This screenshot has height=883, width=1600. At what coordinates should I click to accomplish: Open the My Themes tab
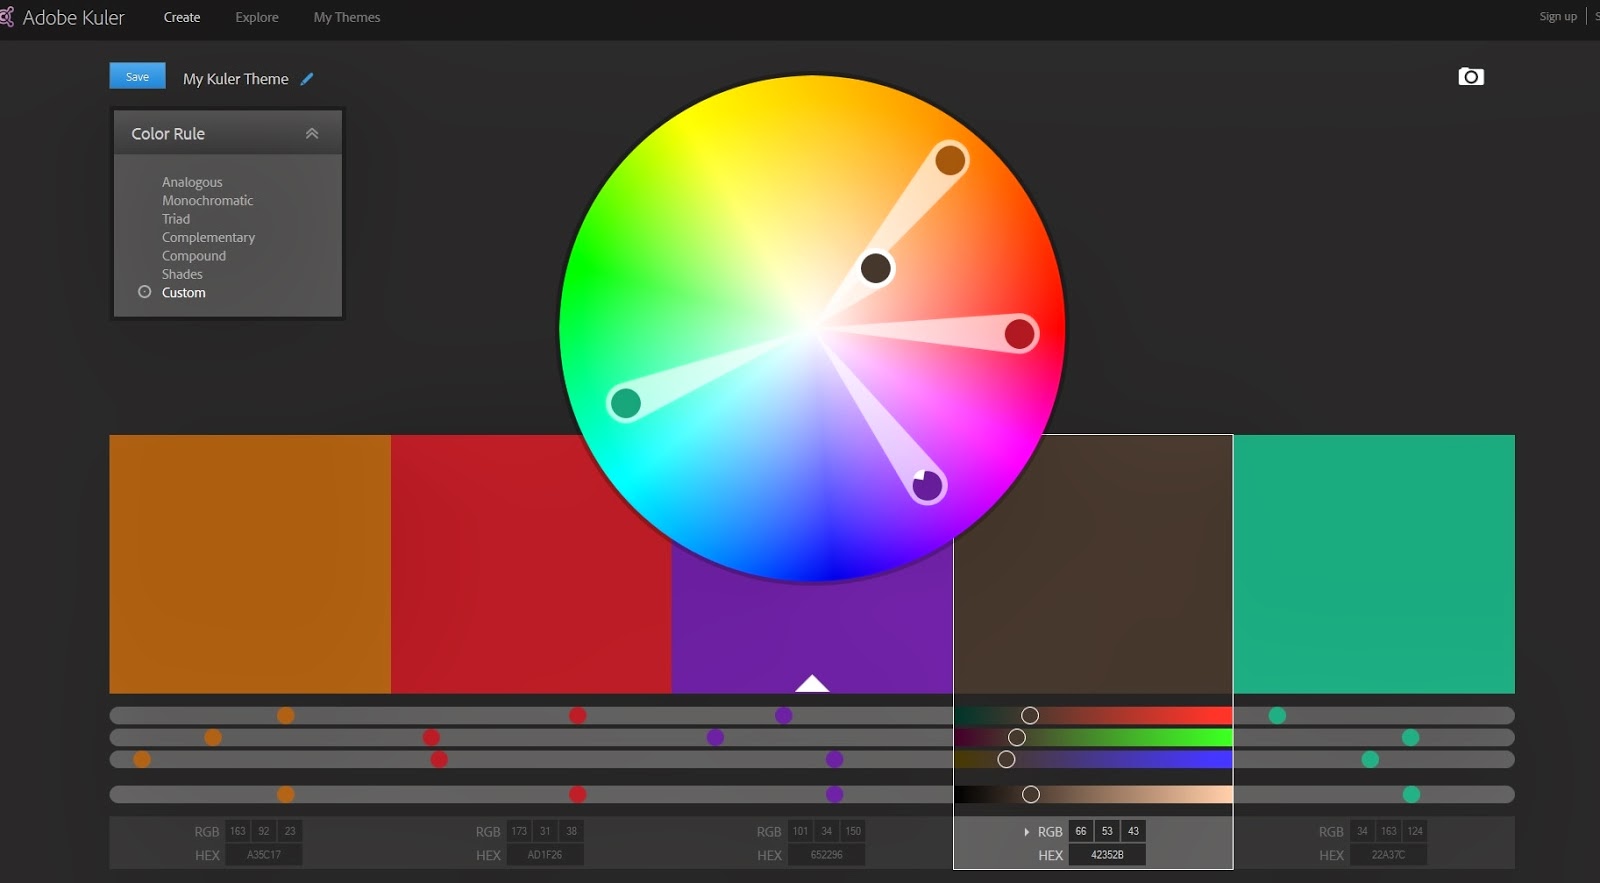(347, 17)
